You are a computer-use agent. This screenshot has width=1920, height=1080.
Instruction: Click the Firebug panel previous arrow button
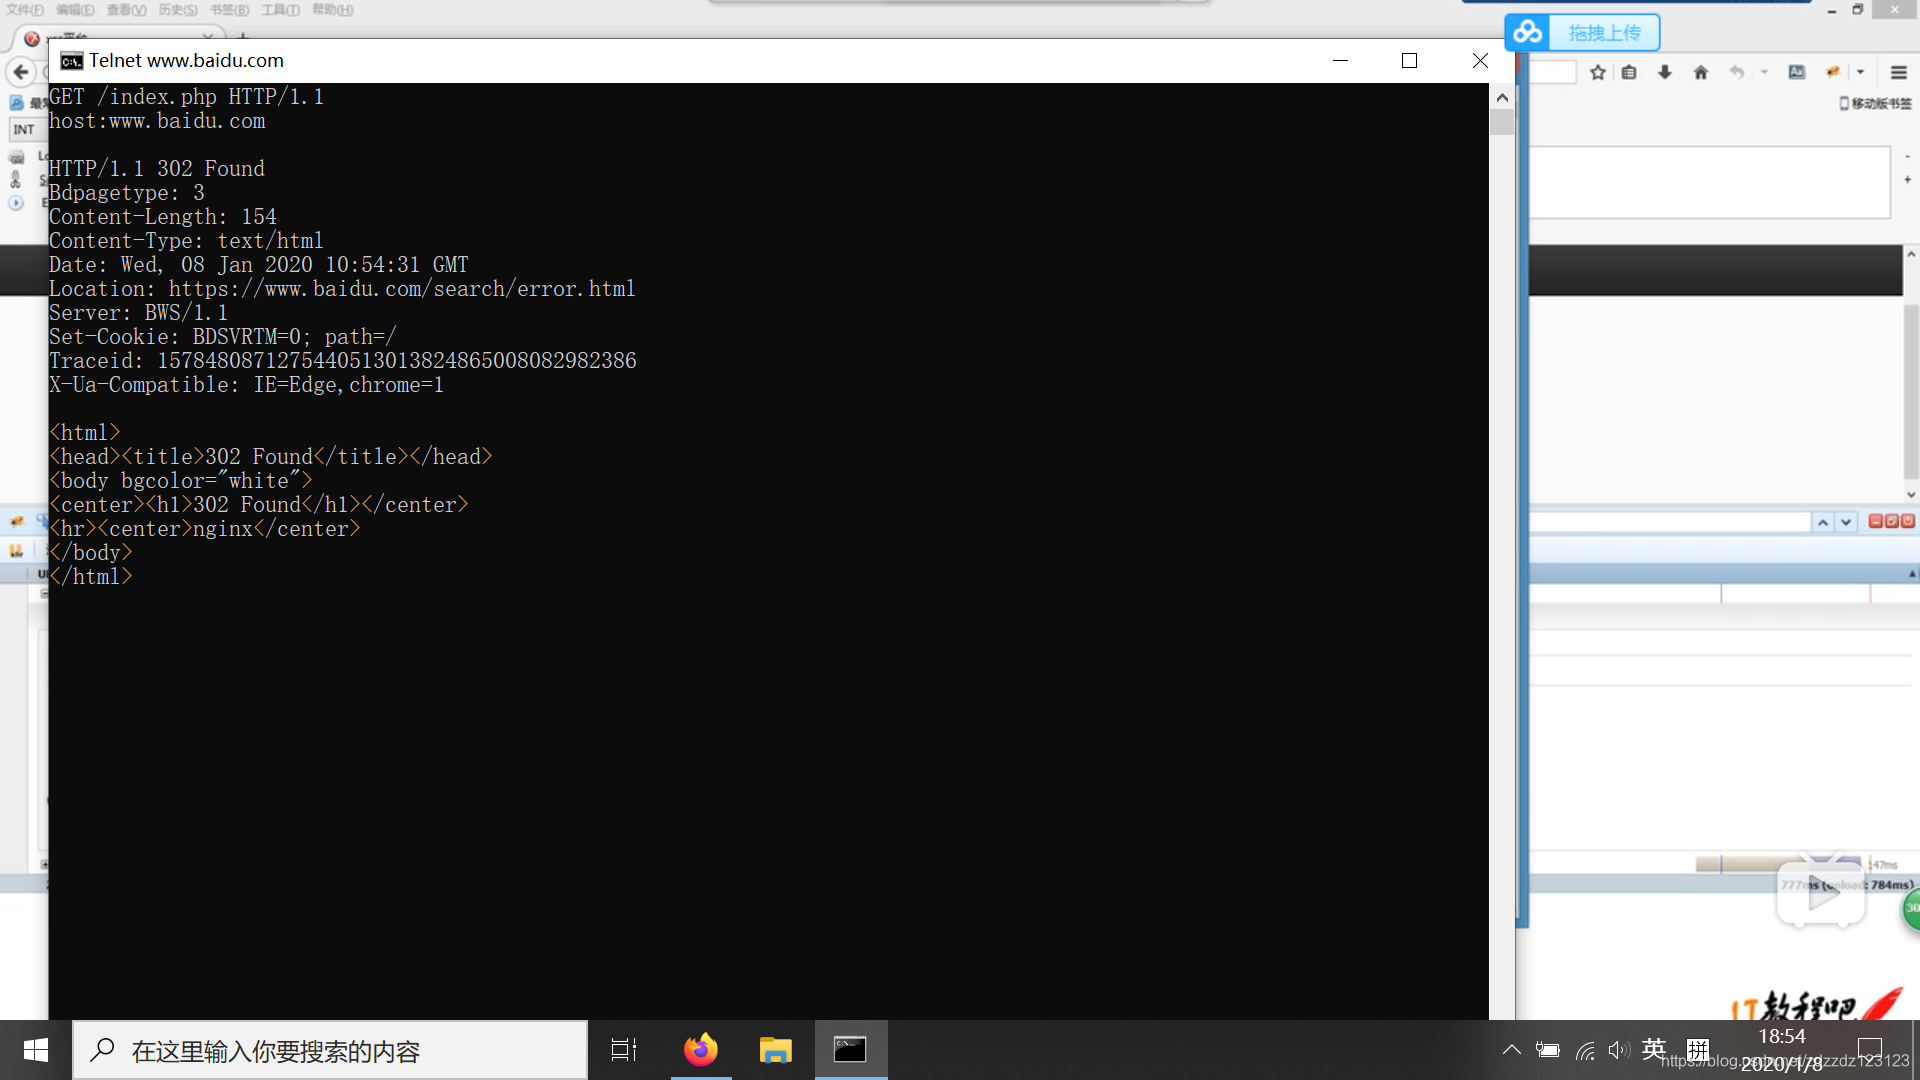(x=1823, y=522)
